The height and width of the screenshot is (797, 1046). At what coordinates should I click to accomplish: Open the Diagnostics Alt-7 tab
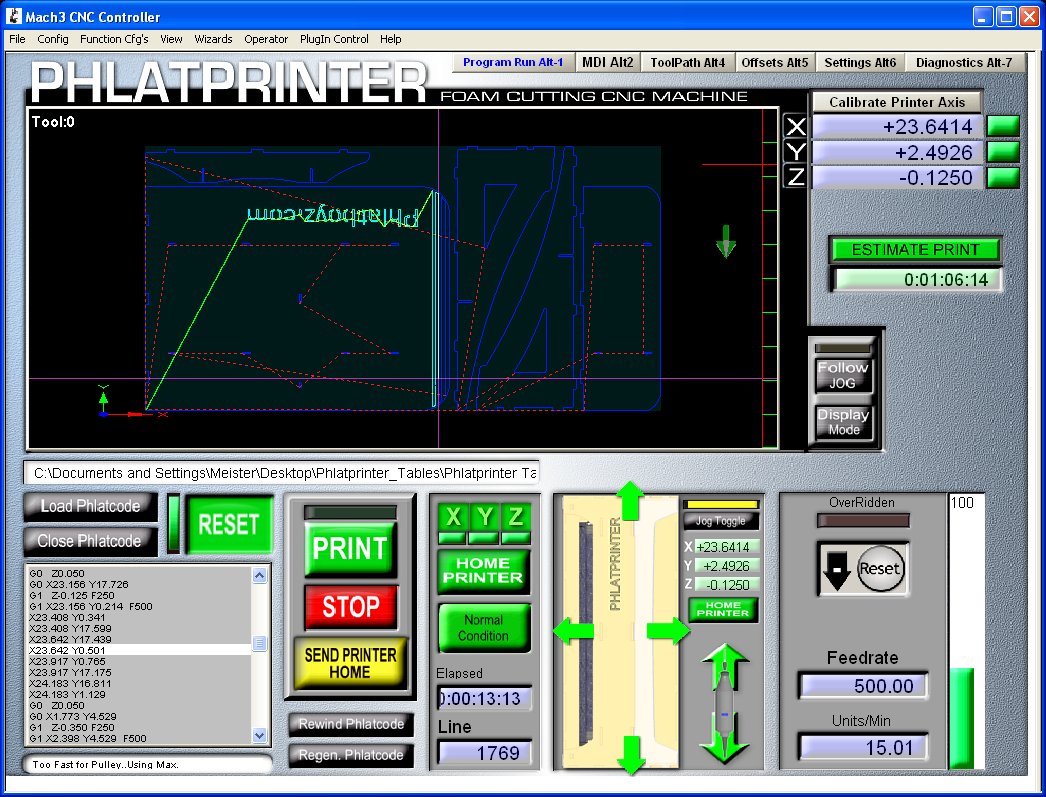click(963, 62)
